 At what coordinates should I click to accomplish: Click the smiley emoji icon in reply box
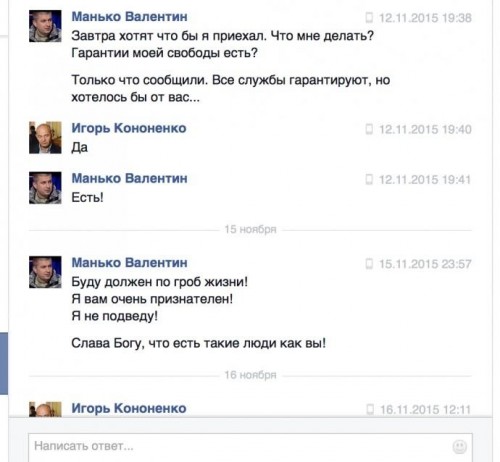coord(460,447)
